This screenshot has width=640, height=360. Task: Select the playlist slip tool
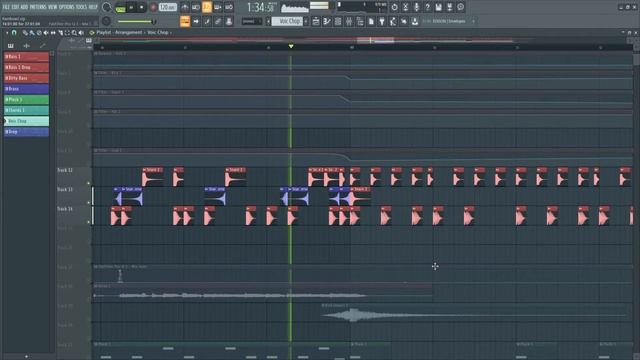coord(53,33)
